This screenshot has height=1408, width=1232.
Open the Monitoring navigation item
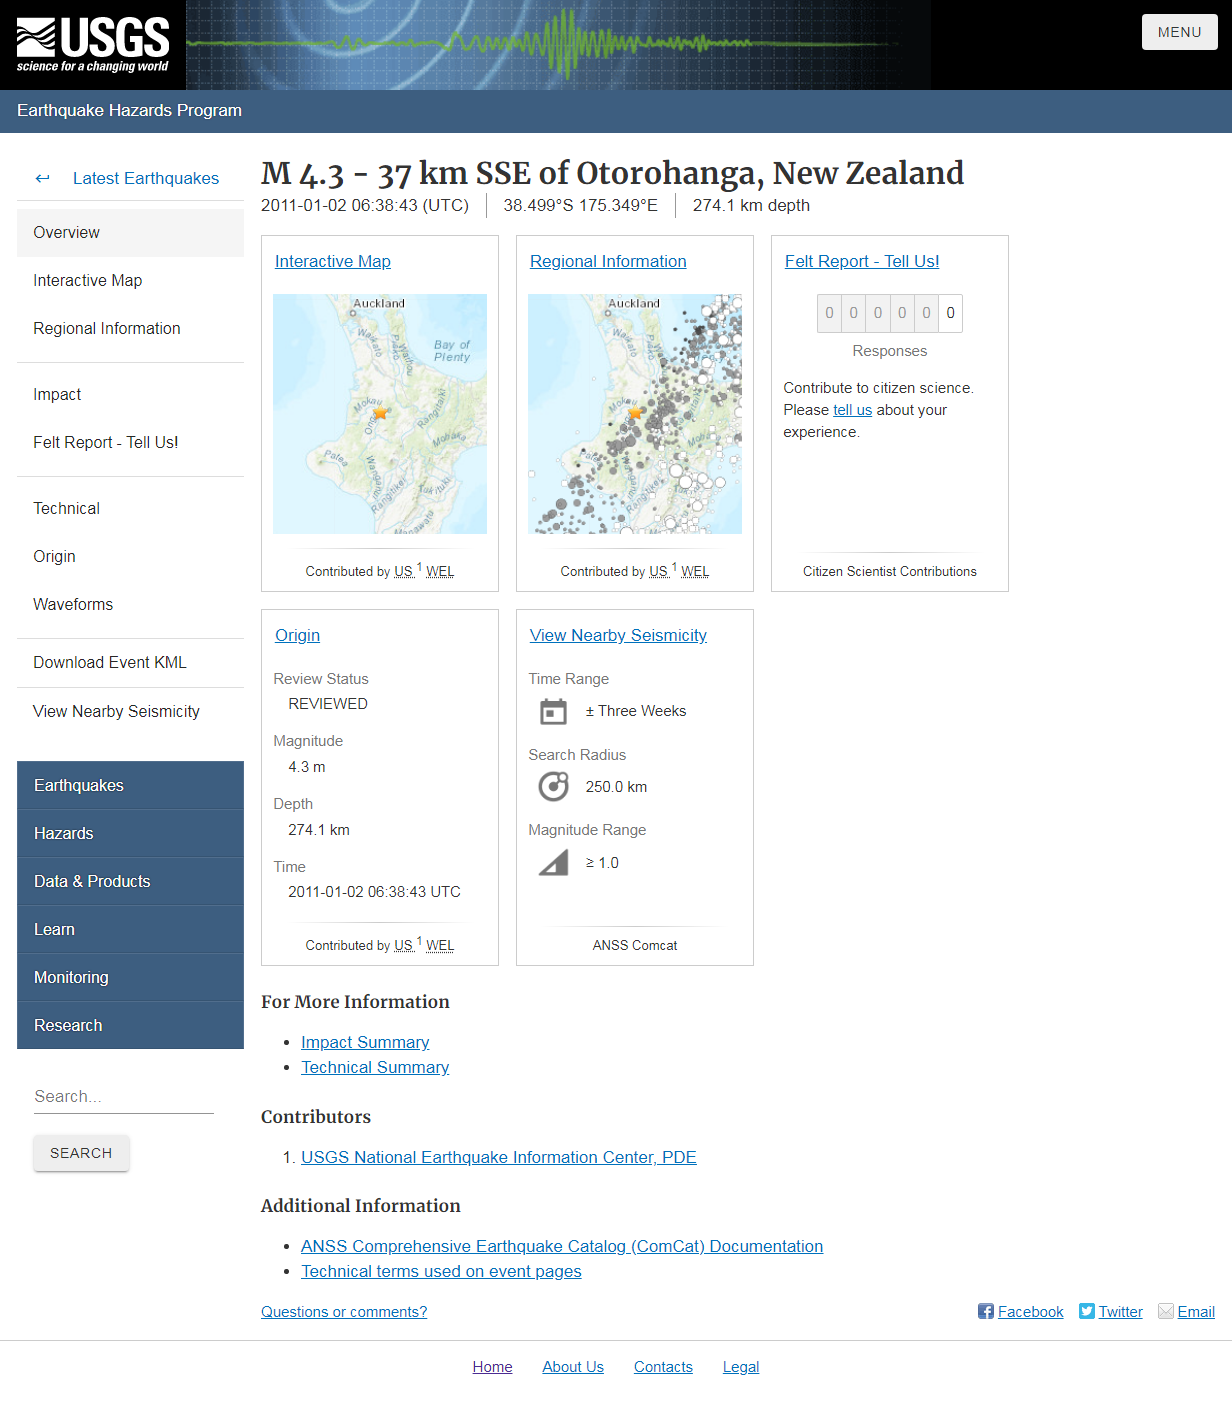click(x=130, y=978)
